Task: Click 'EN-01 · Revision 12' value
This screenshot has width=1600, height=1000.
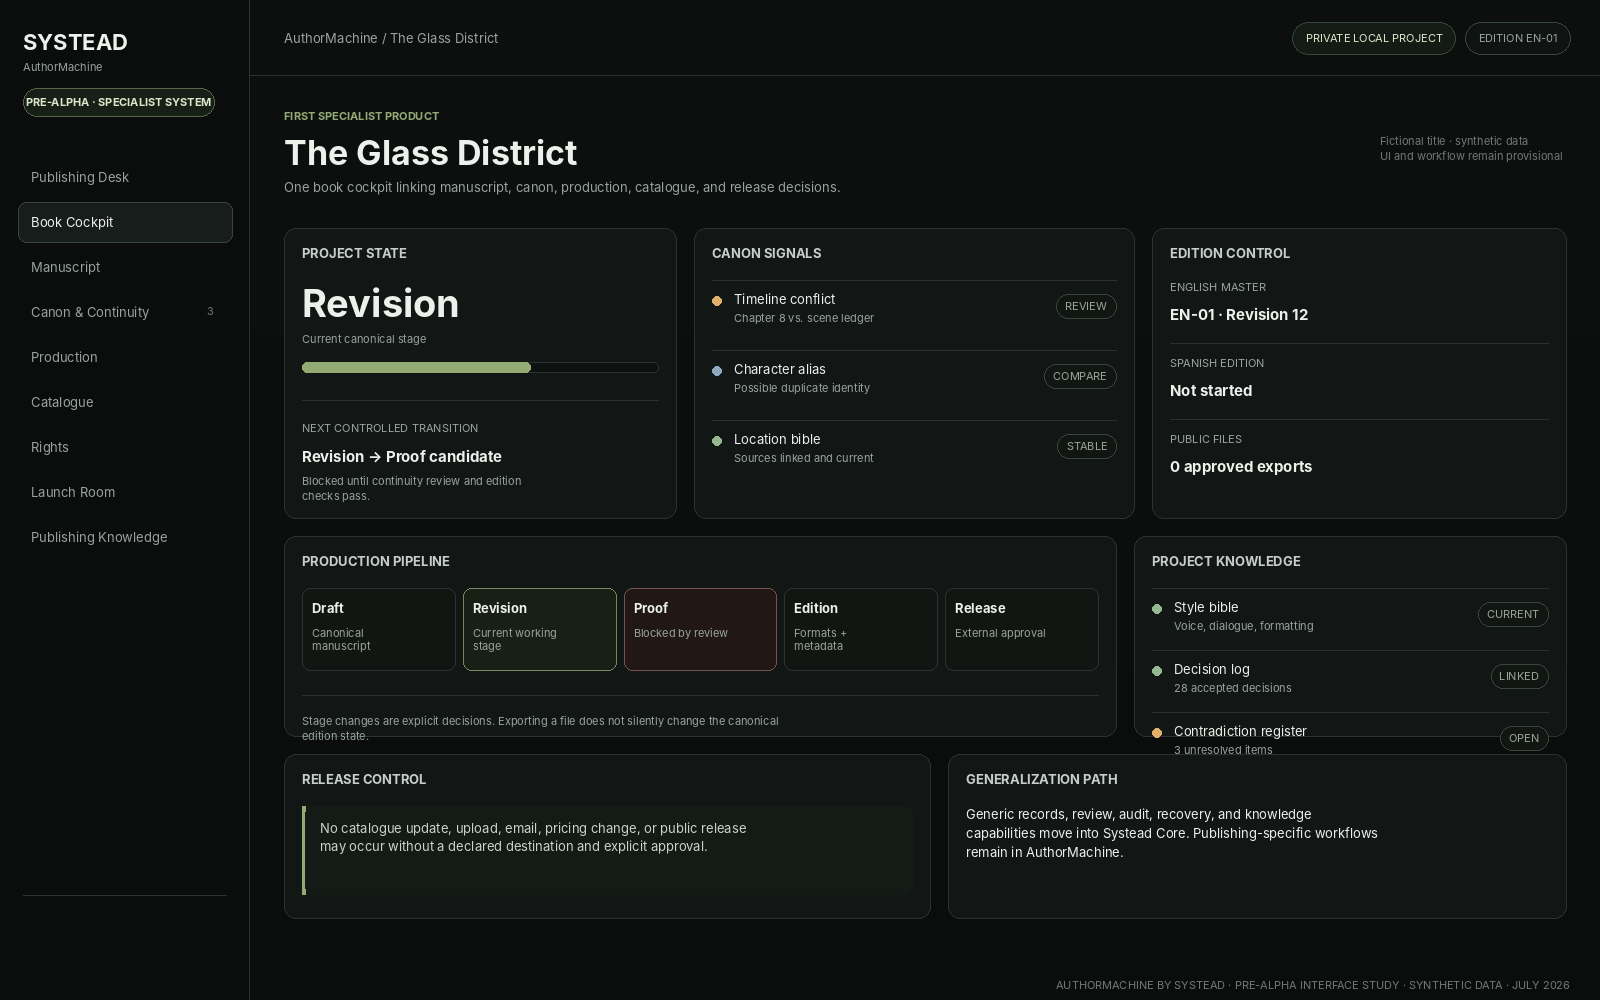Action: coord(1239,314)
